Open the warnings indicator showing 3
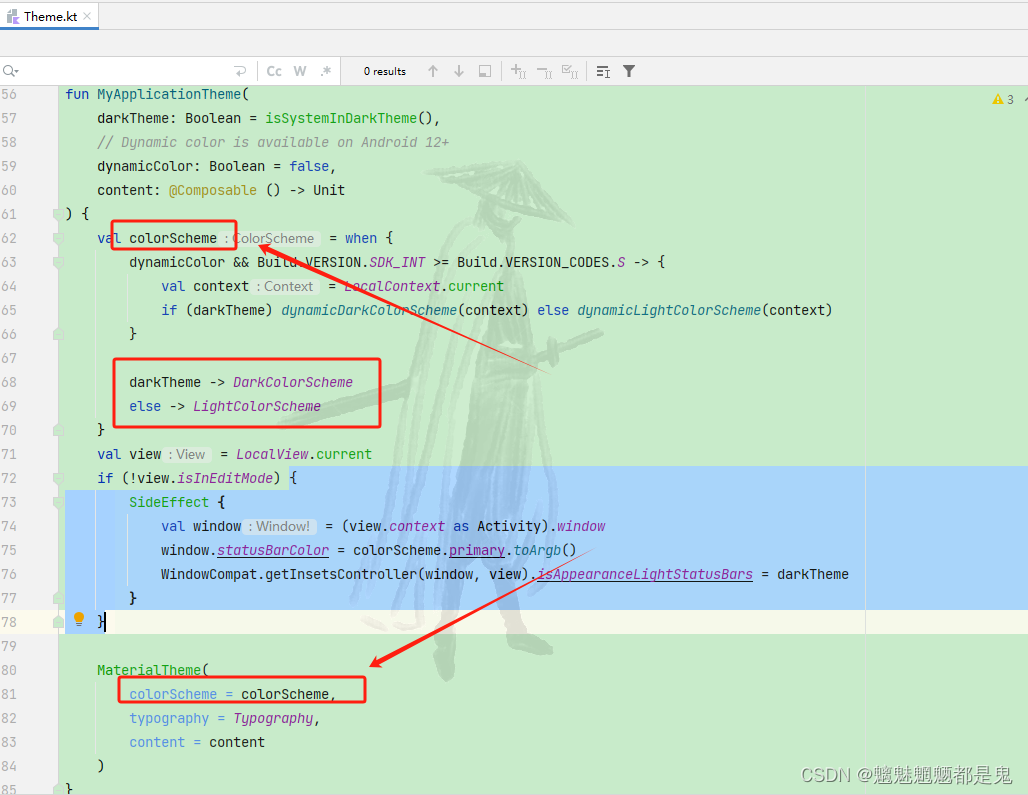1028x795 pixels. [x=1003, y=99]
